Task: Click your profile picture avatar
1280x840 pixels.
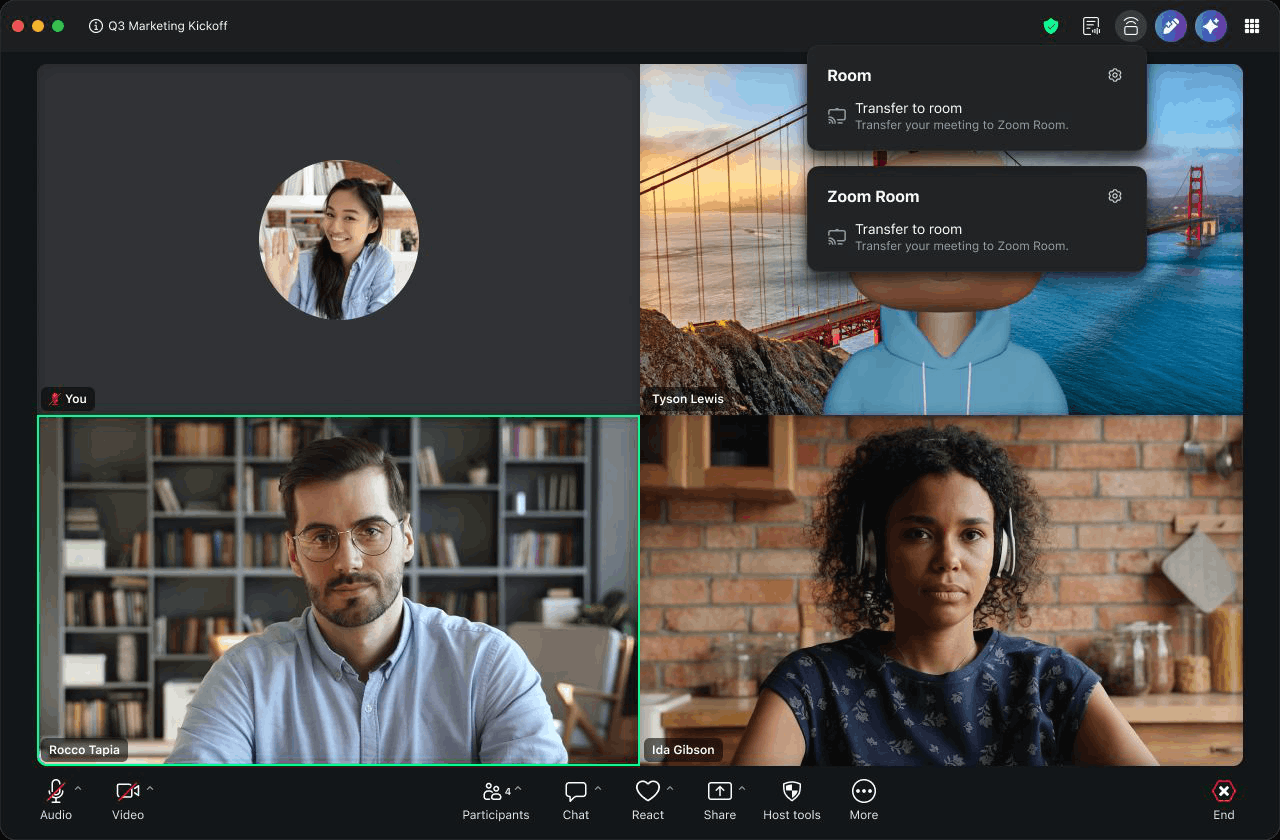Action: [x=339, y=240]
